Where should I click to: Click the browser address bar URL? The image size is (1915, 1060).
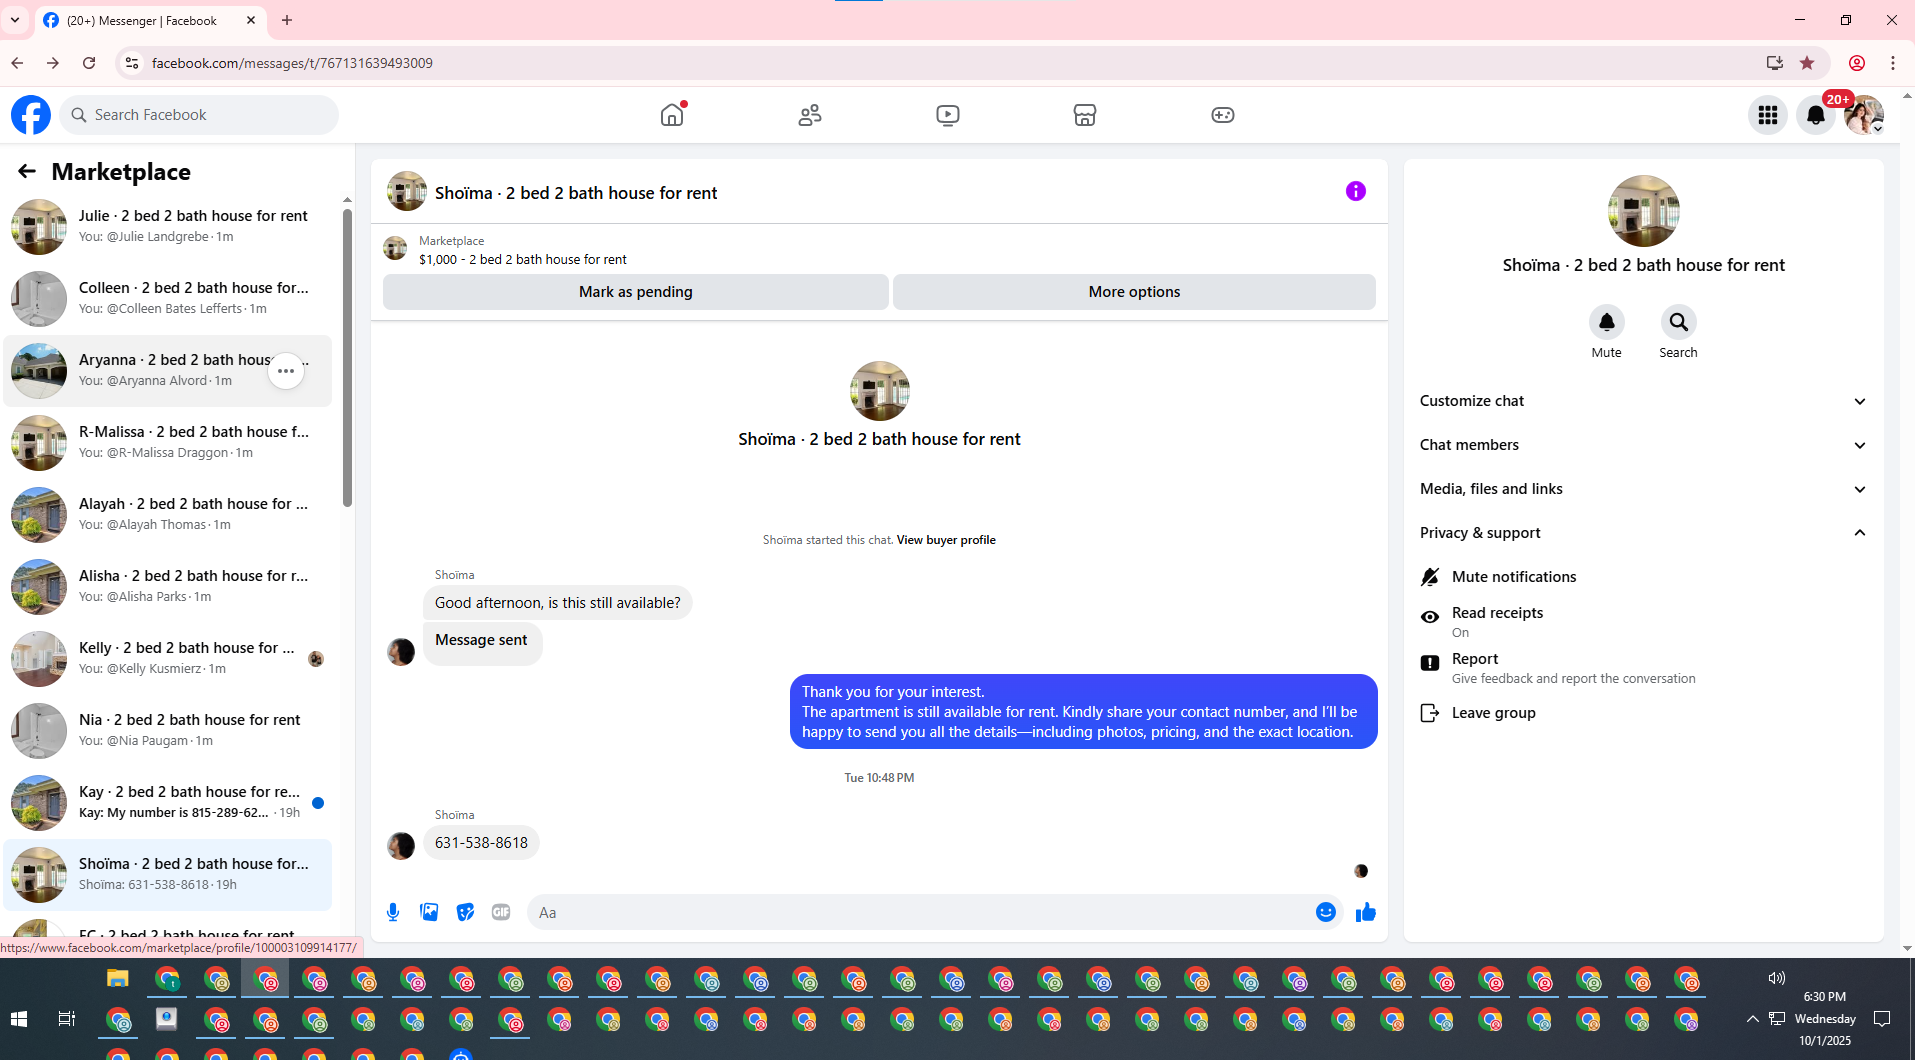[x=292, y=63]
